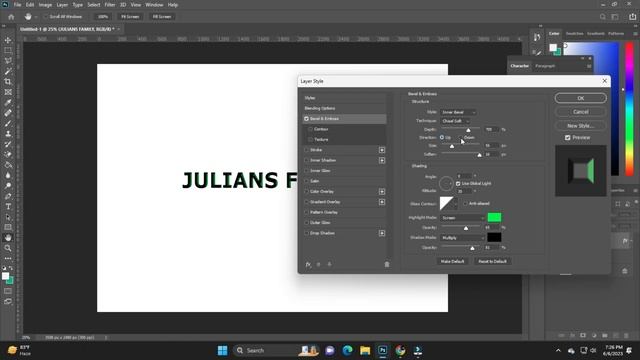Click the trash icon in Layer Style dialog
The height and width of the screenshot is (360, 640).
pyautogui.click(x=387, y=264)
